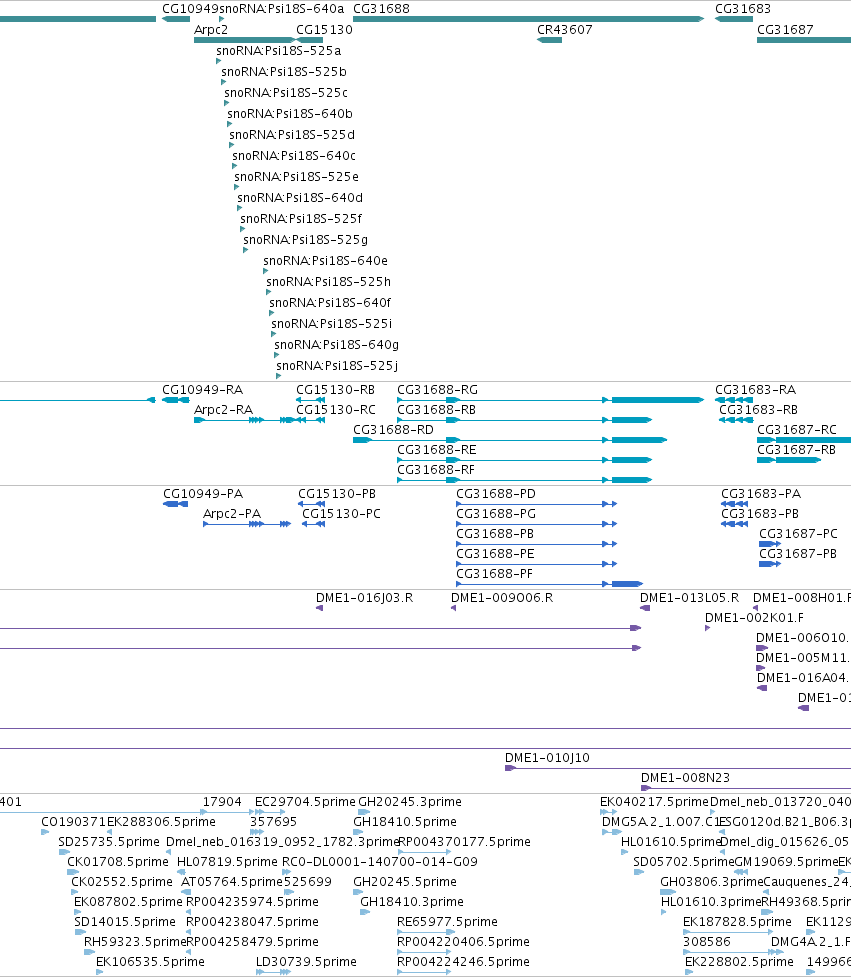851x977 pixels.
Task: Click the Arpc2 gene label
Action: [211, 30]
